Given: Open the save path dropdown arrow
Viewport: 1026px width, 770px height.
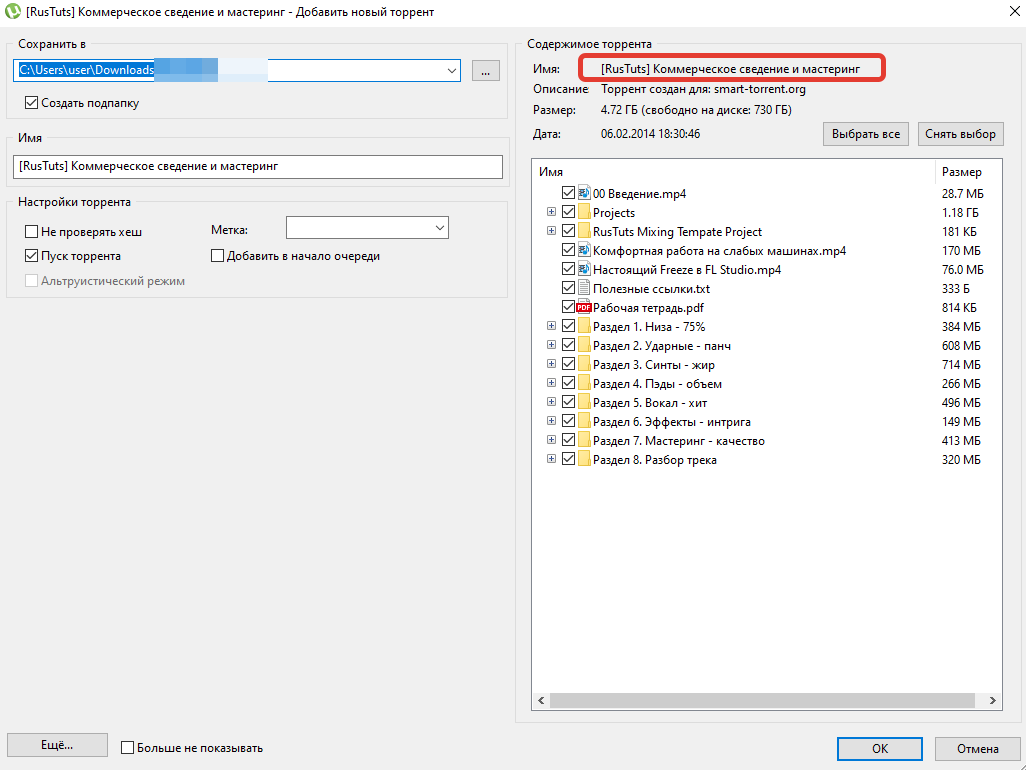Looking at the screenshot, I should [451, 70].
